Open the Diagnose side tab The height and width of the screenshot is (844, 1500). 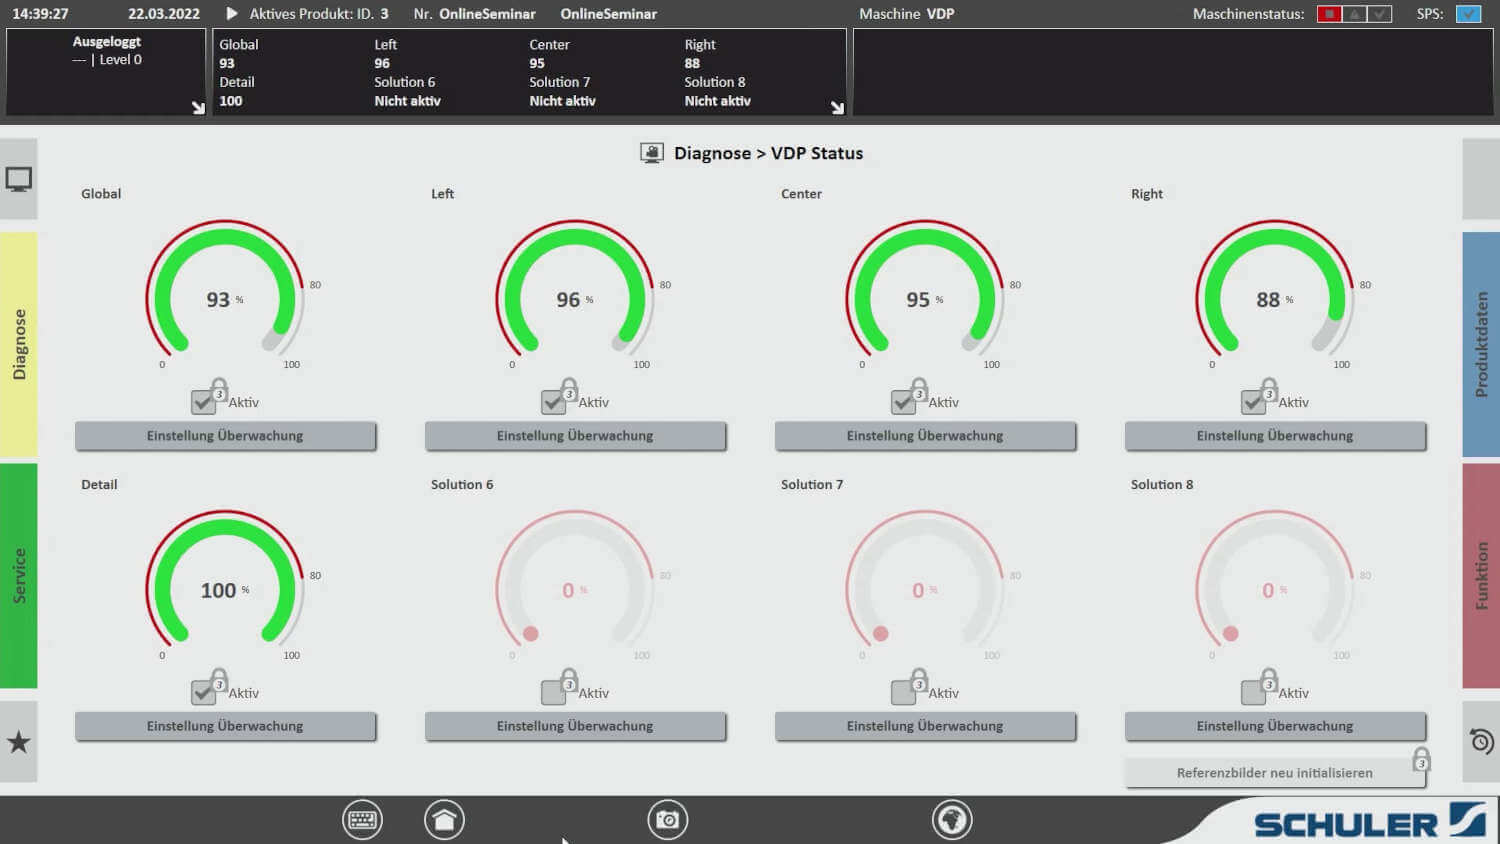pos(19,344)
